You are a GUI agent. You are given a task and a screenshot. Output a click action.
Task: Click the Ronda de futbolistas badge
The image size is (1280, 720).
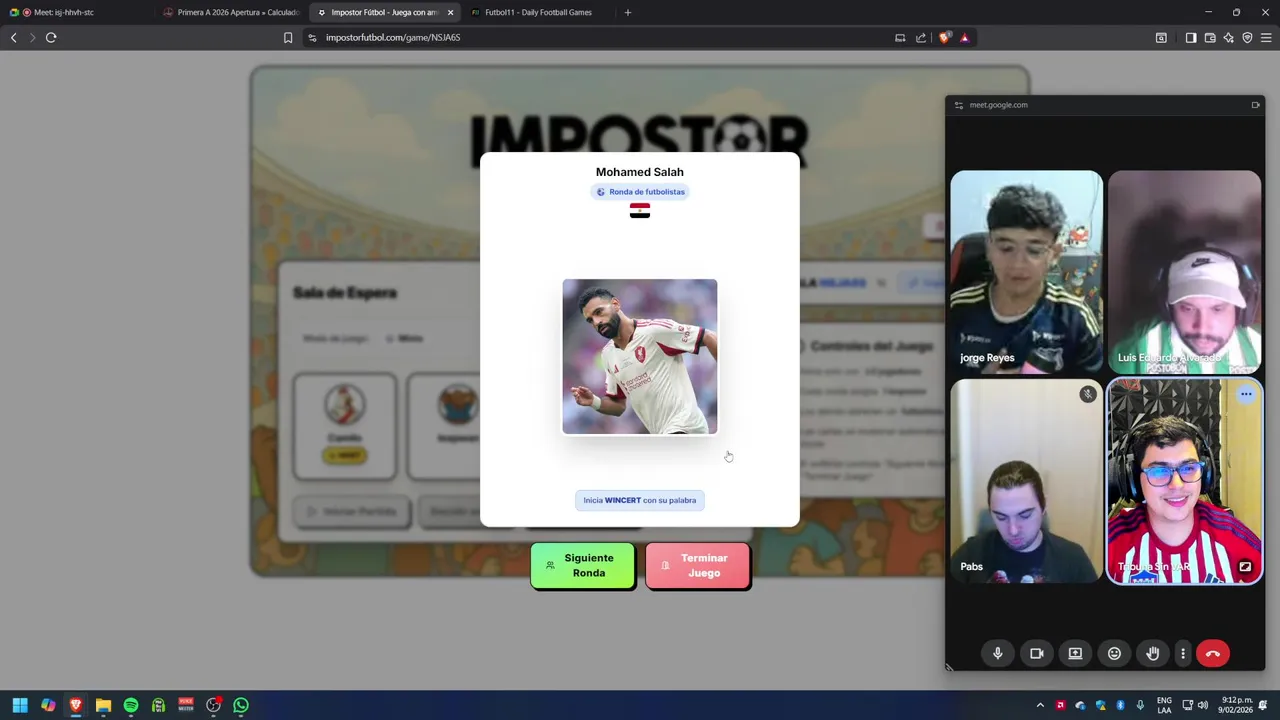(x=640, y=192)
